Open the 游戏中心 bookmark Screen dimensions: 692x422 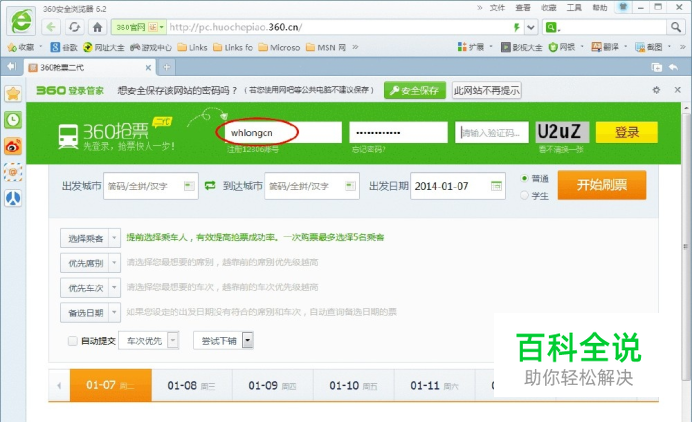pyautogui.click(x=151, y=47)
